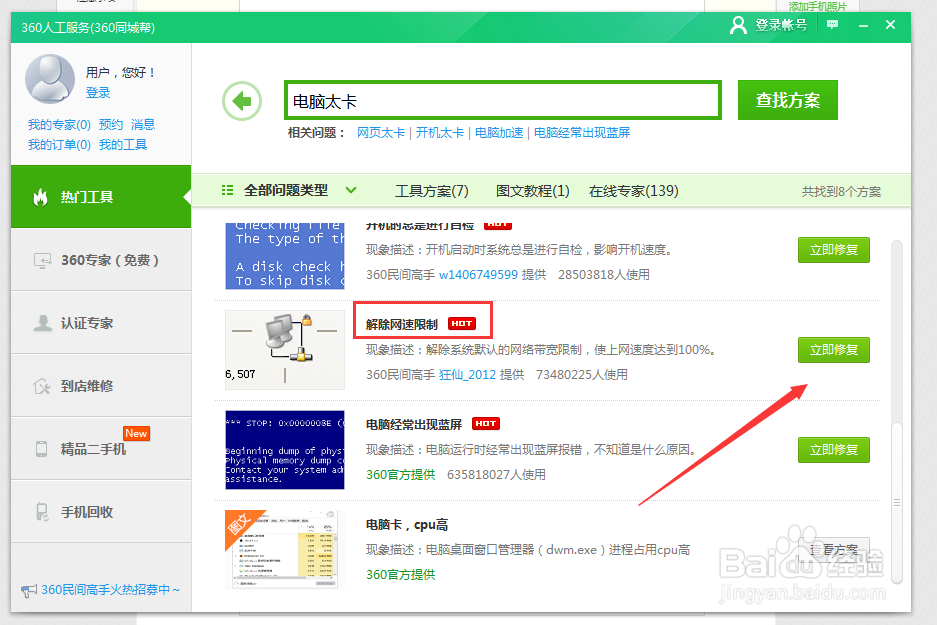Open 认证专家 sidebar section

pyautogui.click(x=101, y=323)
